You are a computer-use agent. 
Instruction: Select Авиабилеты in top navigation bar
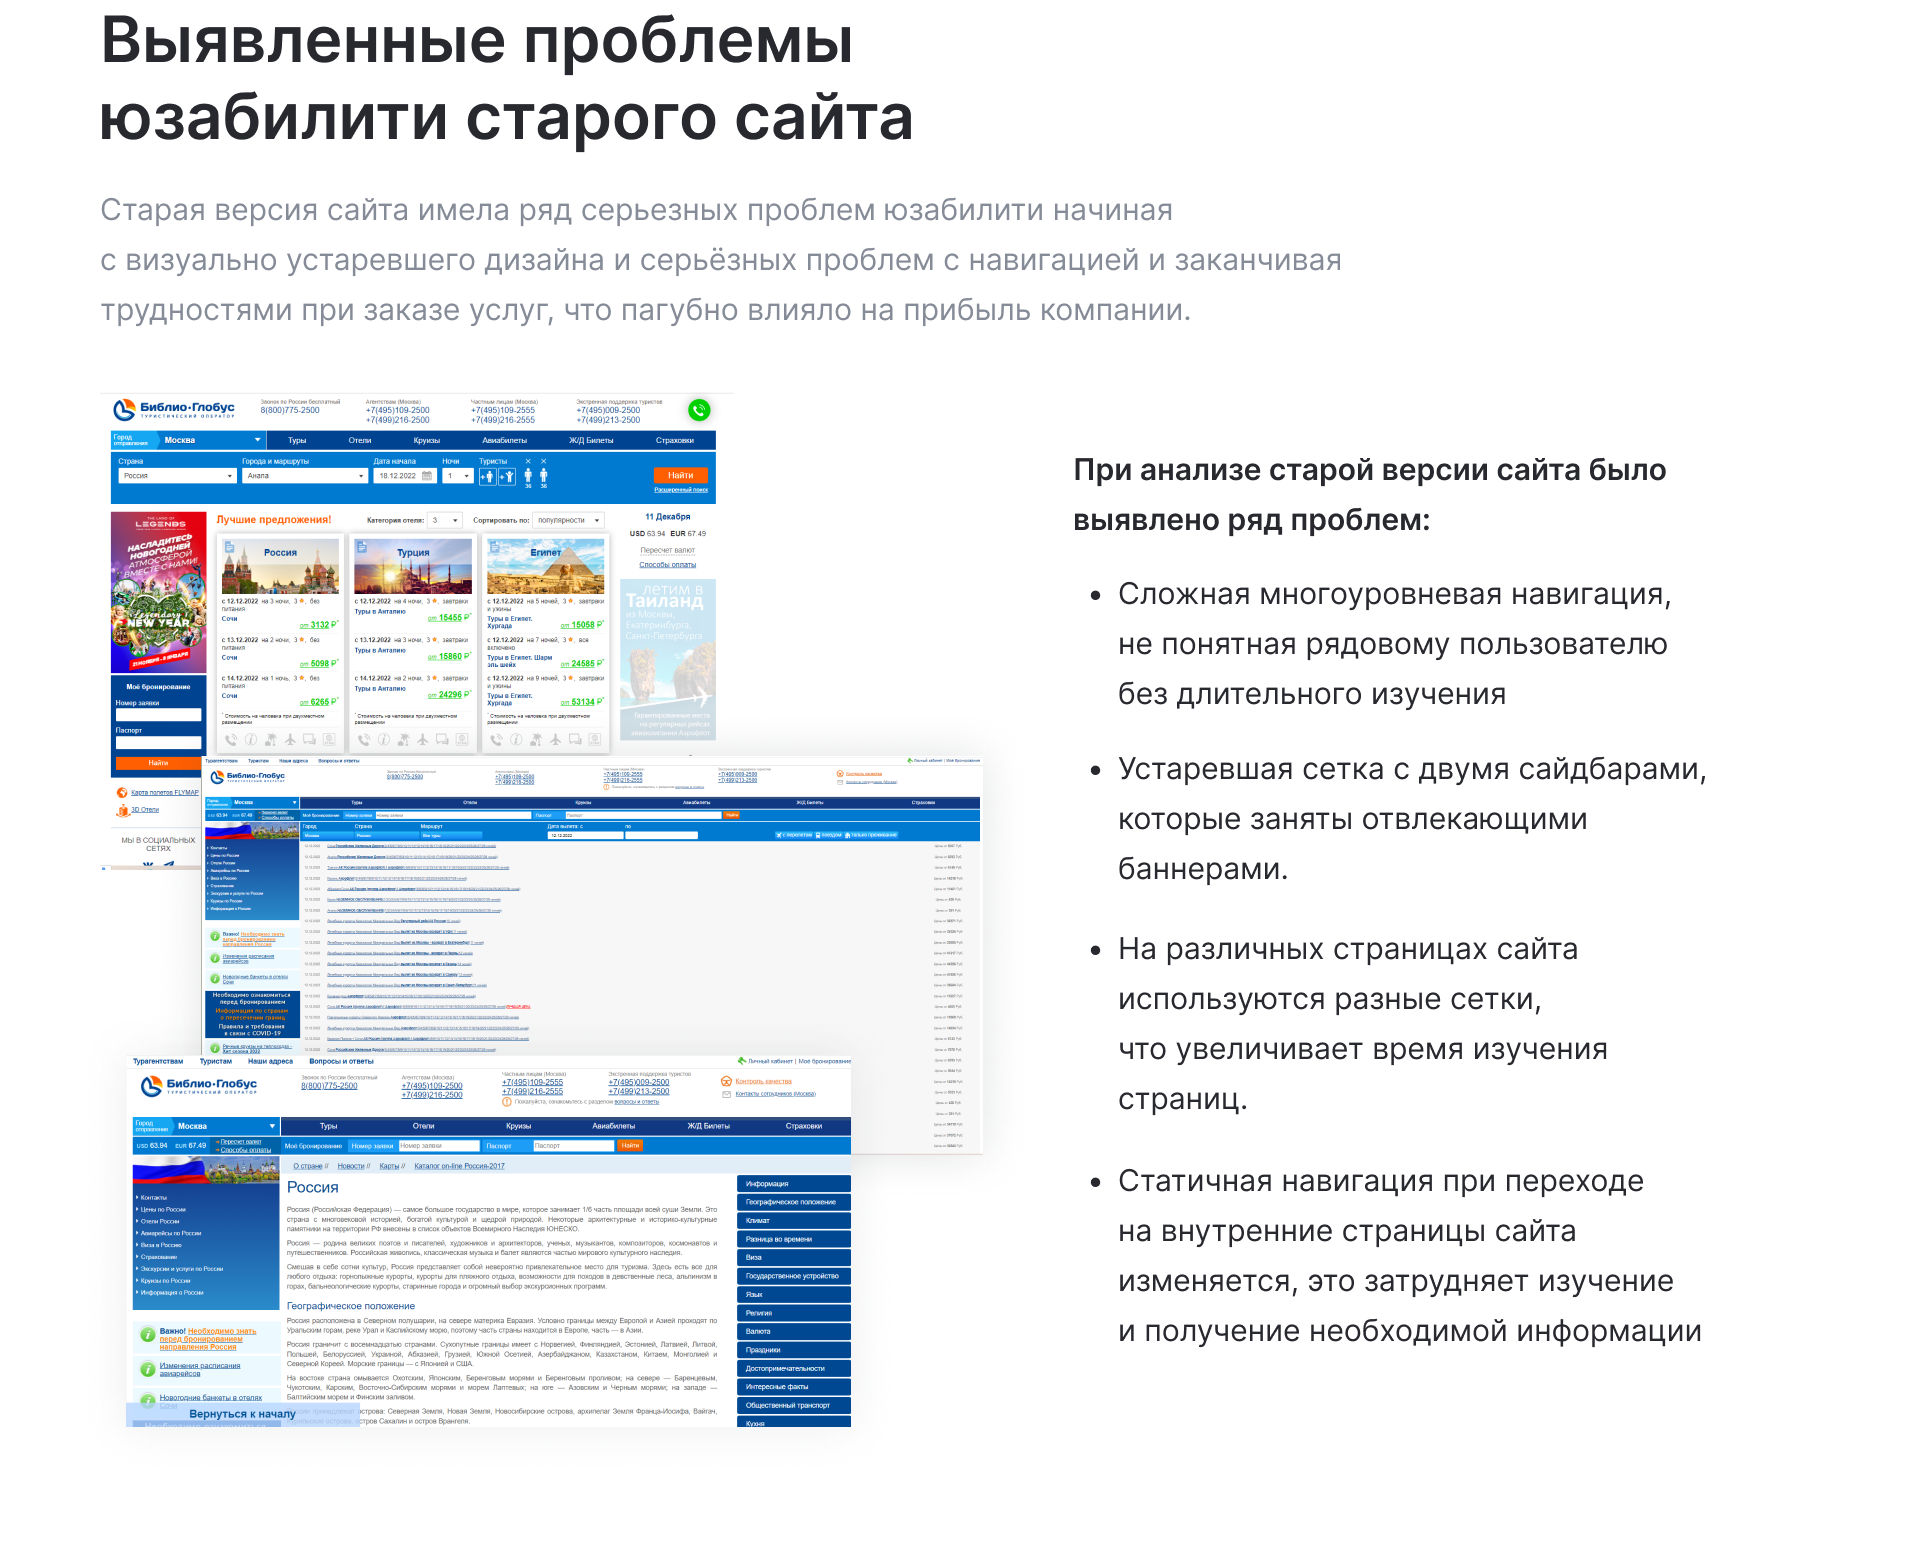[504, 440]
